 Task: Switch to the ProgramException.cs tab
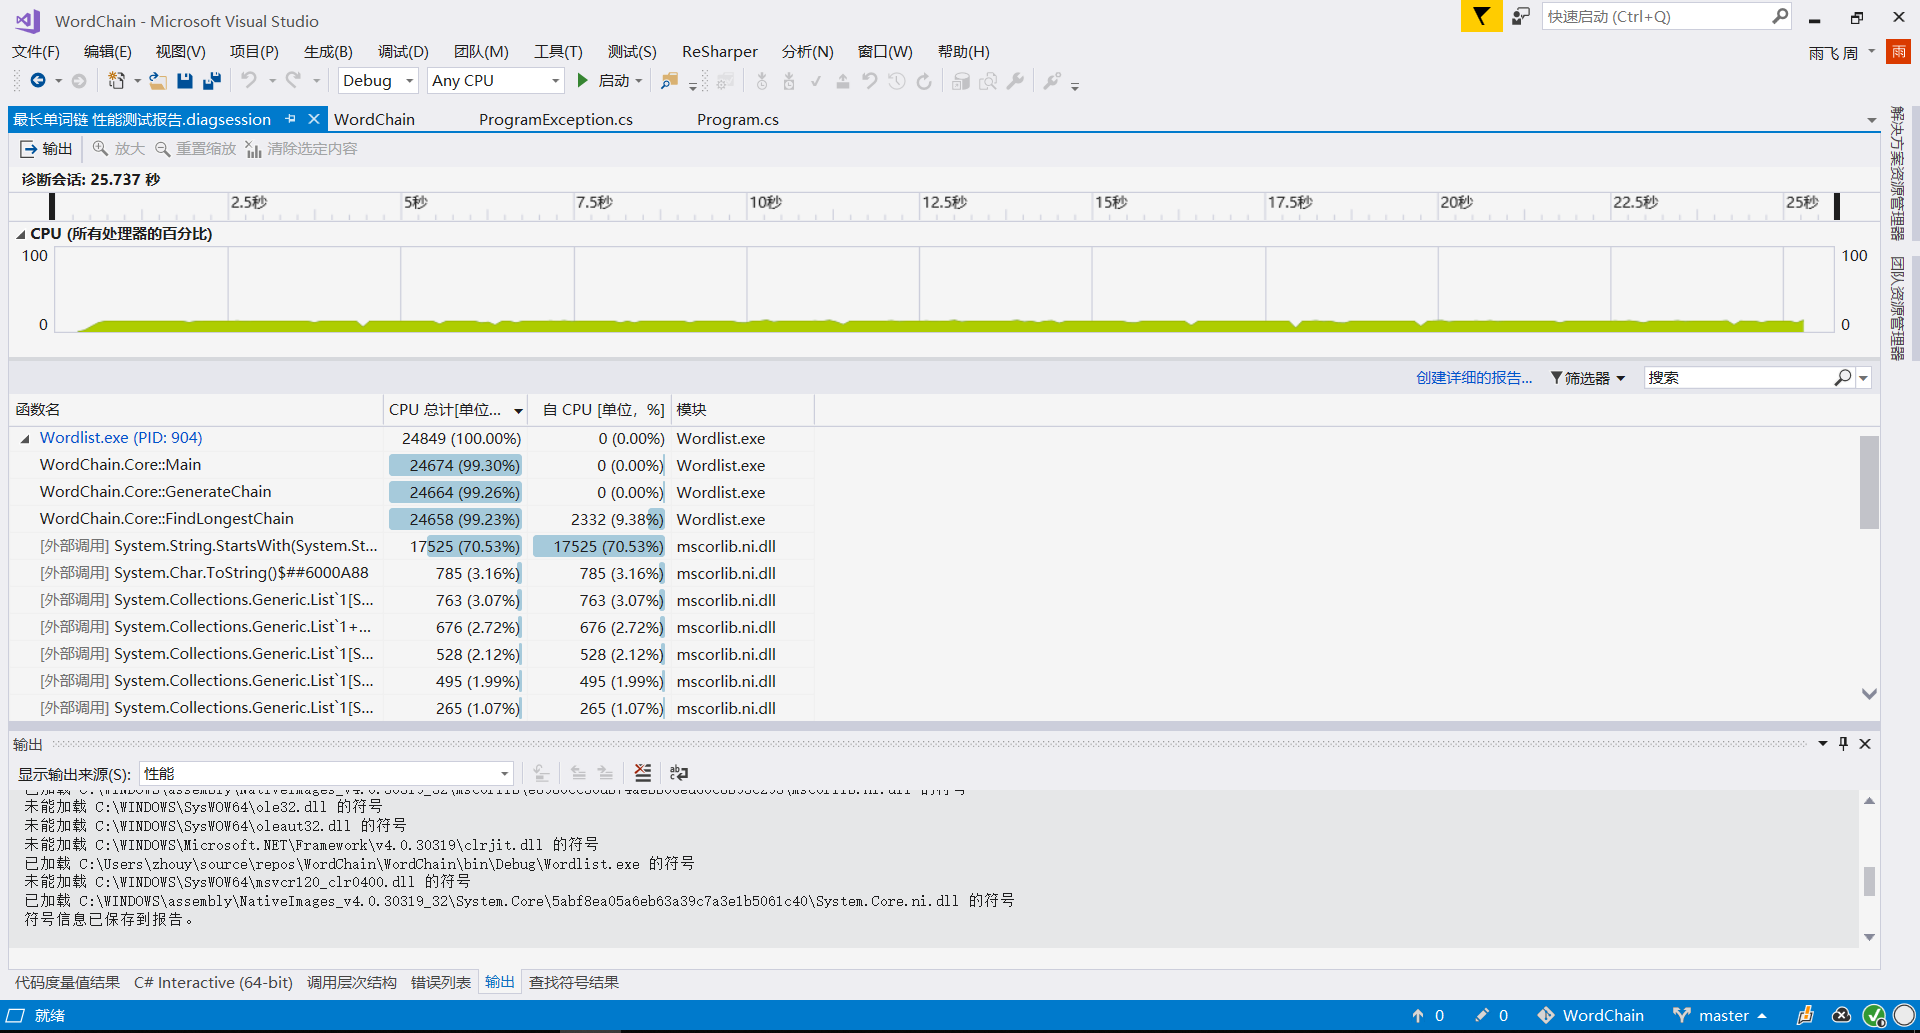[556, 120]
